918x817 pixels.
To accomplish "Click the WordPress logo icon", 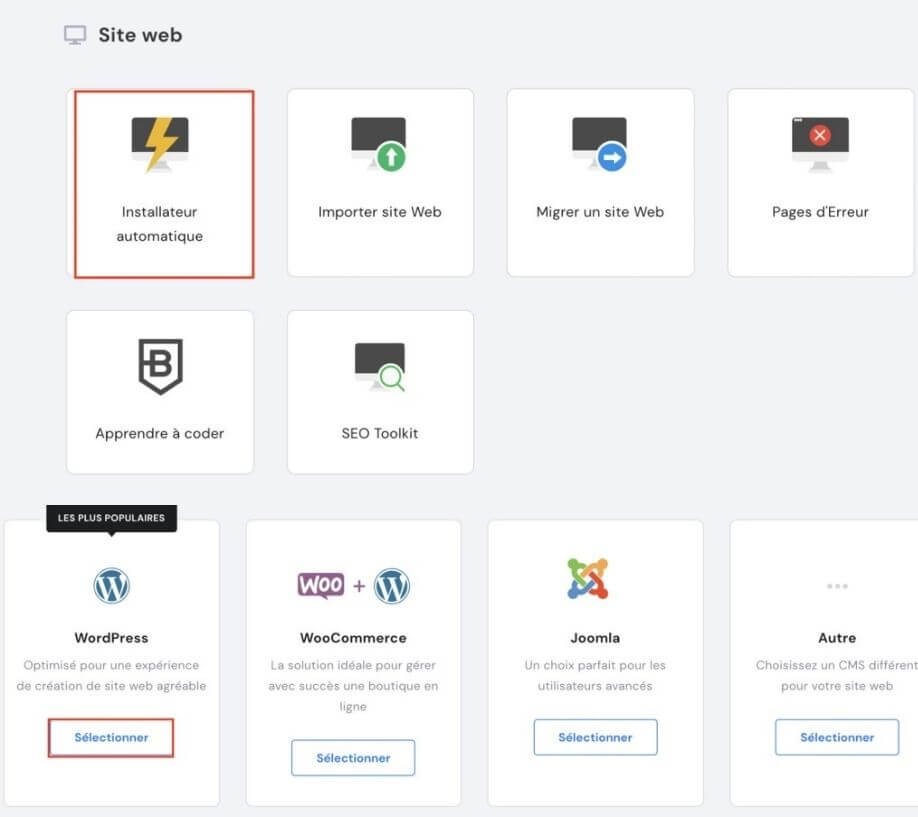I will pyautogui.click(x=111, y=585).
